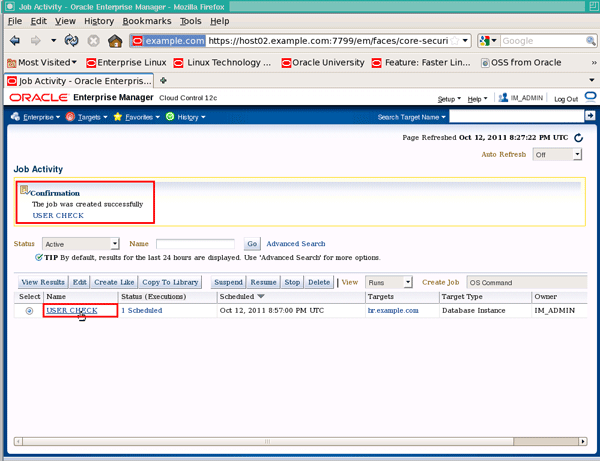Click the Stop loading icon
The height and width of the screenshot is (461, 600).
coord(93,41)
